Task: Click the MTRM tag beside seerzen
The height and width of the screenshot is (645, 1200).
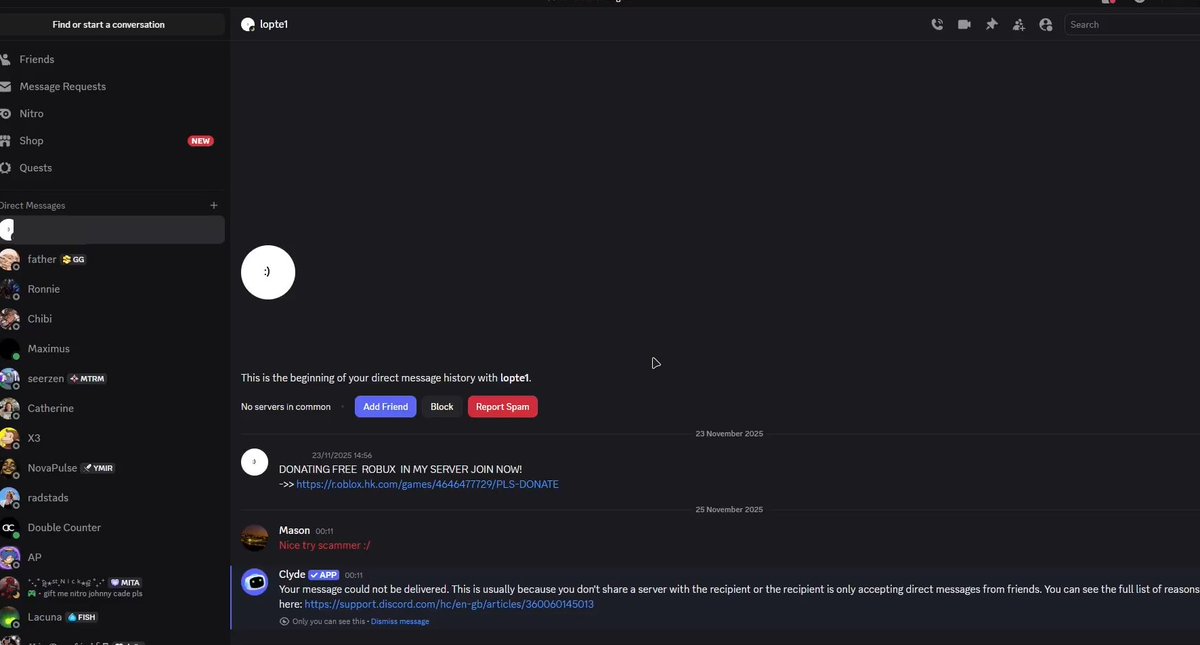Action: coord(87,379)
